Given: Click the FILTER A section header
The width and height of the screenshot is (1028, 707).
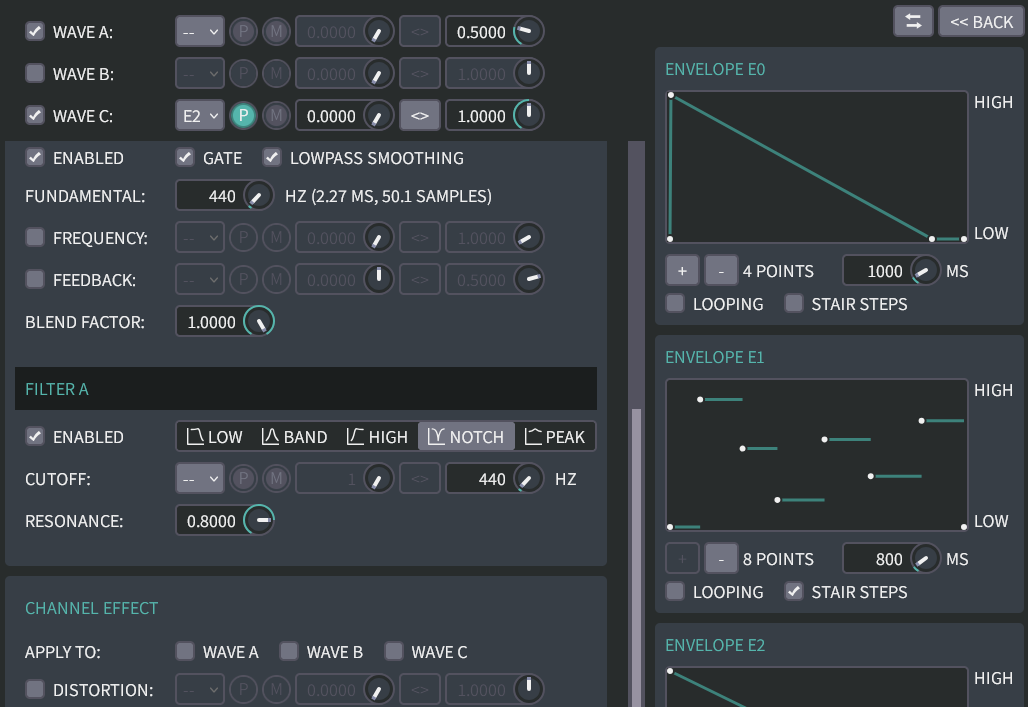Looking at the screenshot, I should click(305, 388).
